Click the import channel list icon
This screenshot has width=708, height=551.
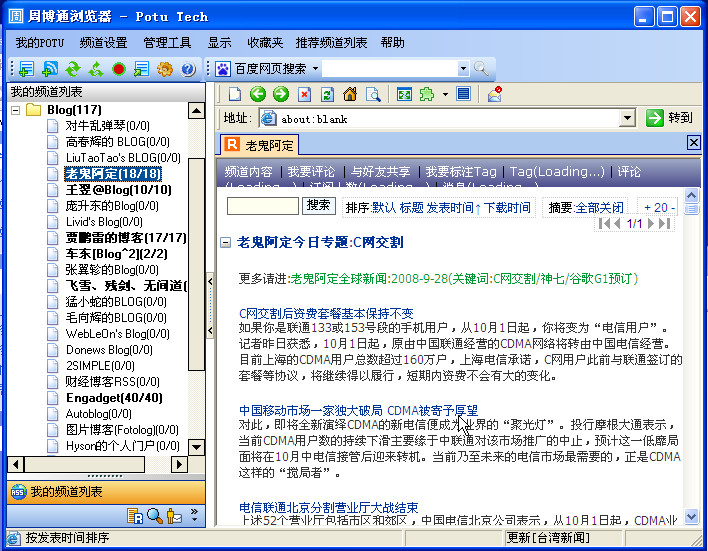[142, 69]
